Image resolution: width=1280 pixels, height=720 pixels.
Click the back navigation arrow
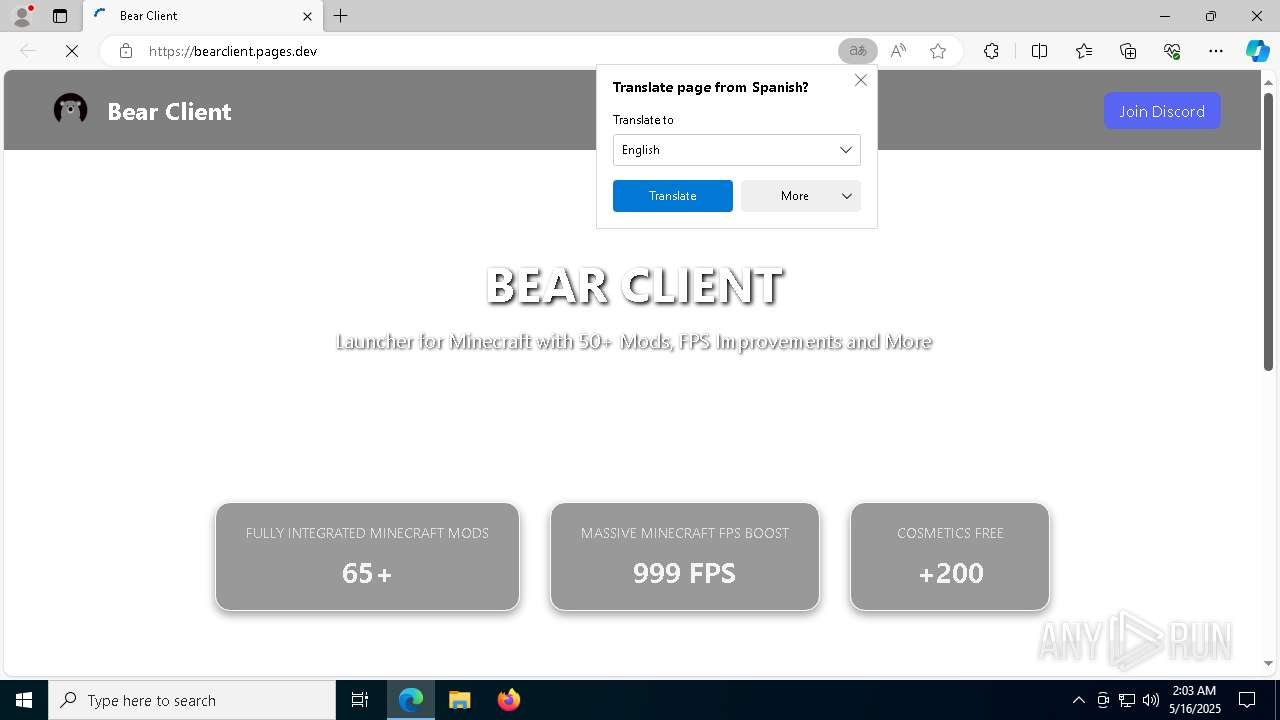28,51
